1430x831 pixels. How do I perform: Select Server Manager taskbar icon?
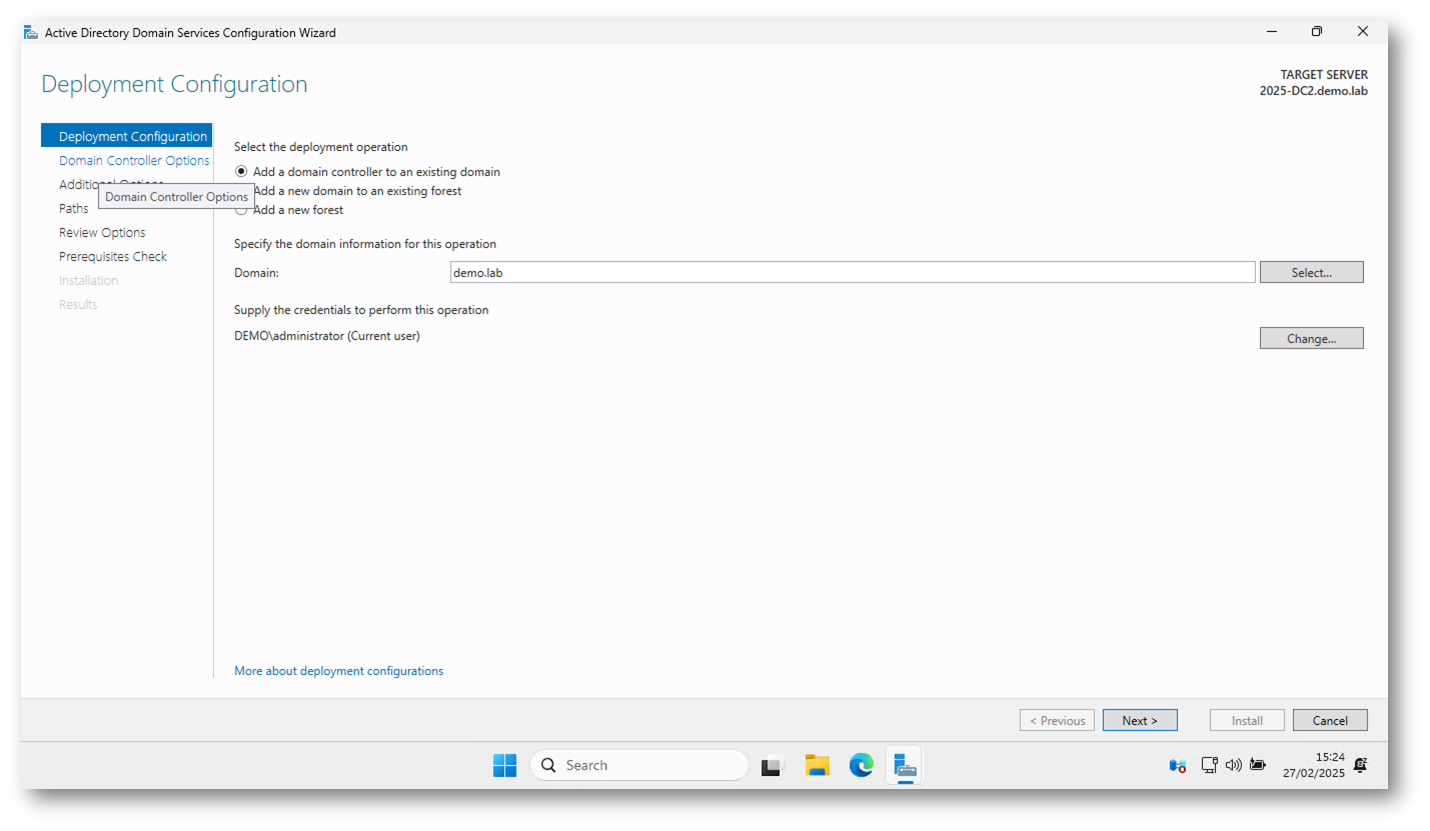[x=905, y=766]
